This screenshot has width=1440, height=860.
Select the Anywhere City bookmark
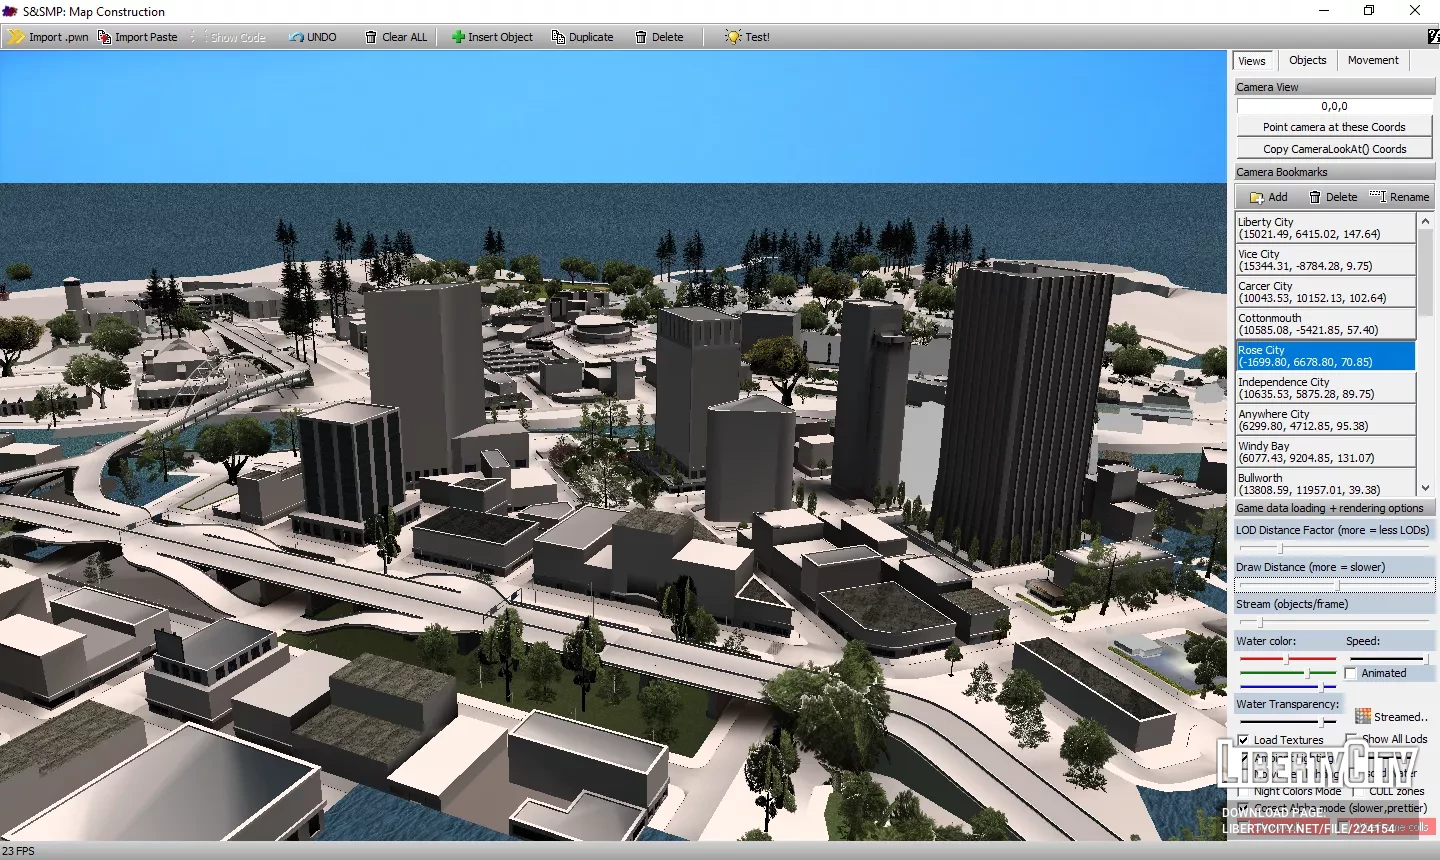tap(1326, 420)
